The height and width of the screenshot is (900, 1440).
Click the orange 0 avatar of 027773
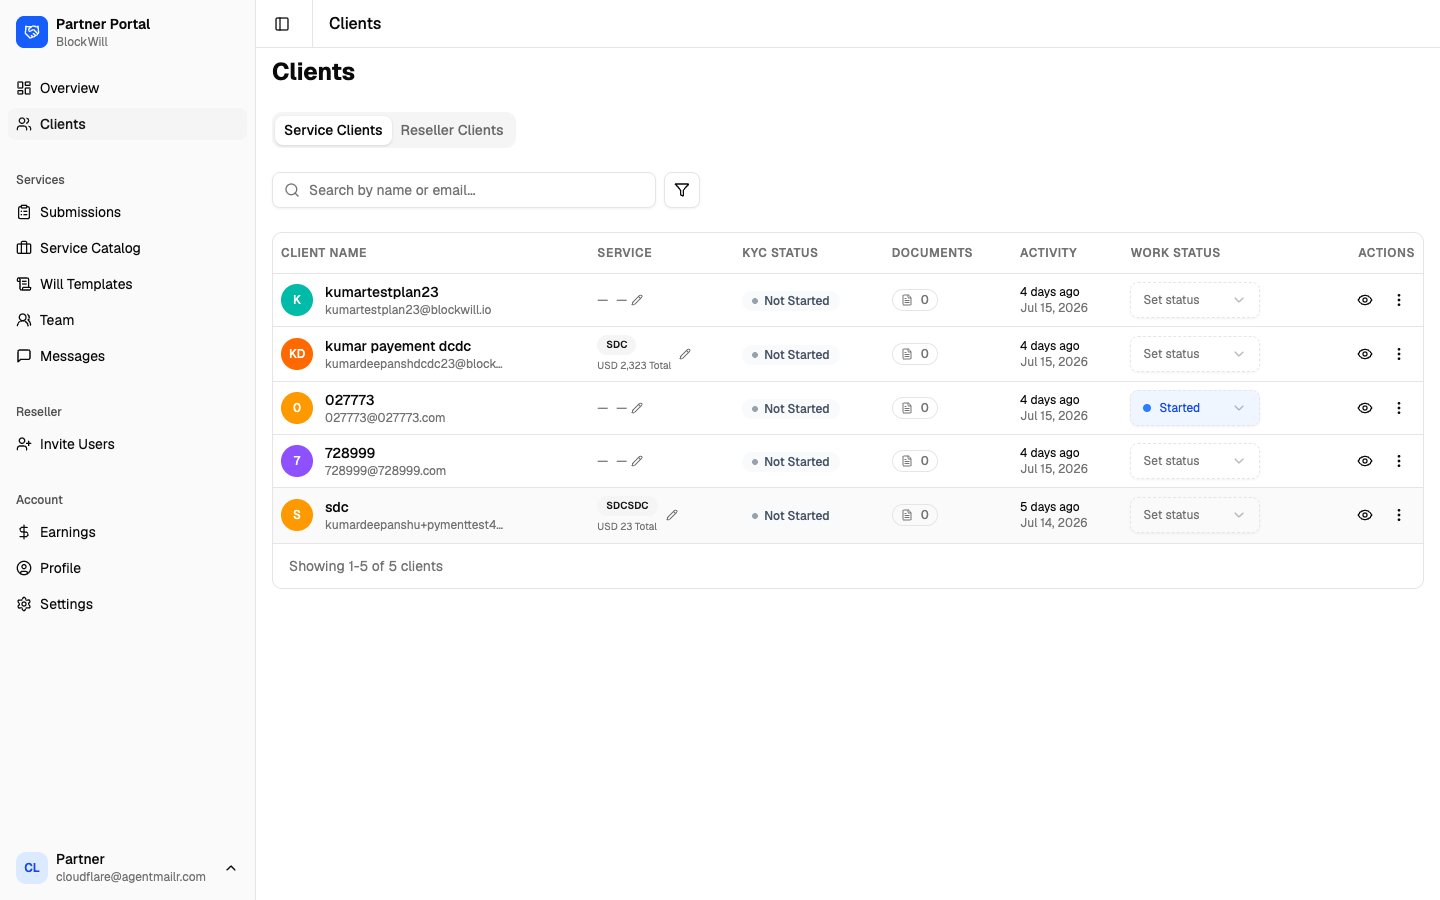[297, 408]
